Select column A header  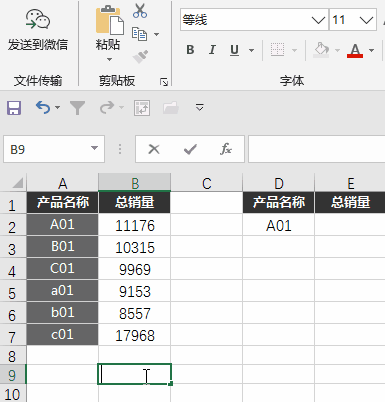coord(63,183)
